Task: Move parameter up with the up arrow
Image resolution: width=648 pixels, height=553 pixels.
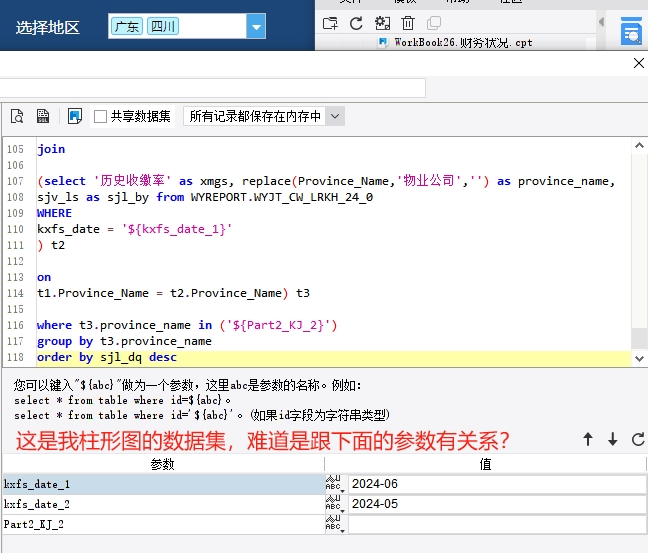Action: click(x=588, y=439)
